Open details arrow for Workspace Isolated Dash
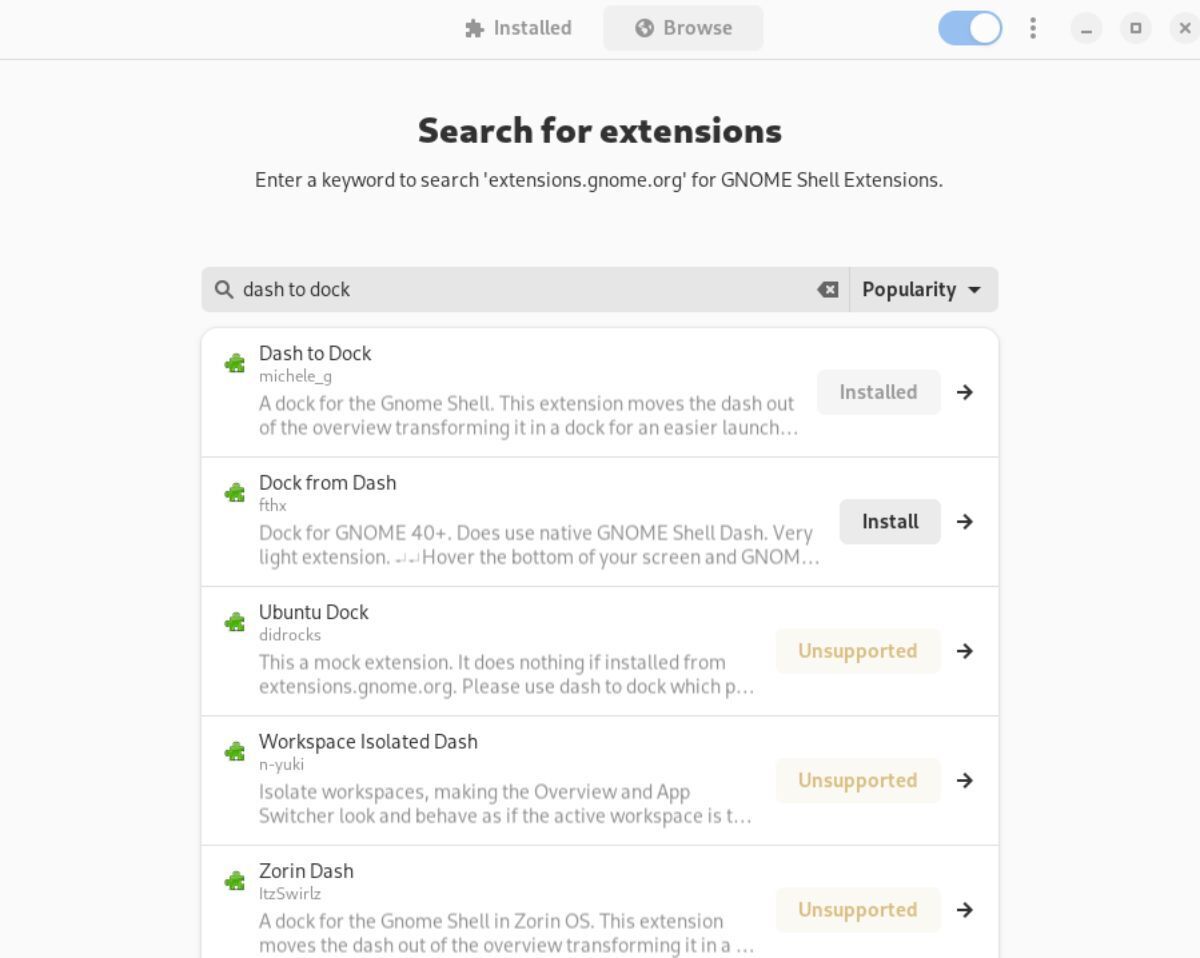1200x958 pixels. (965, 780)
